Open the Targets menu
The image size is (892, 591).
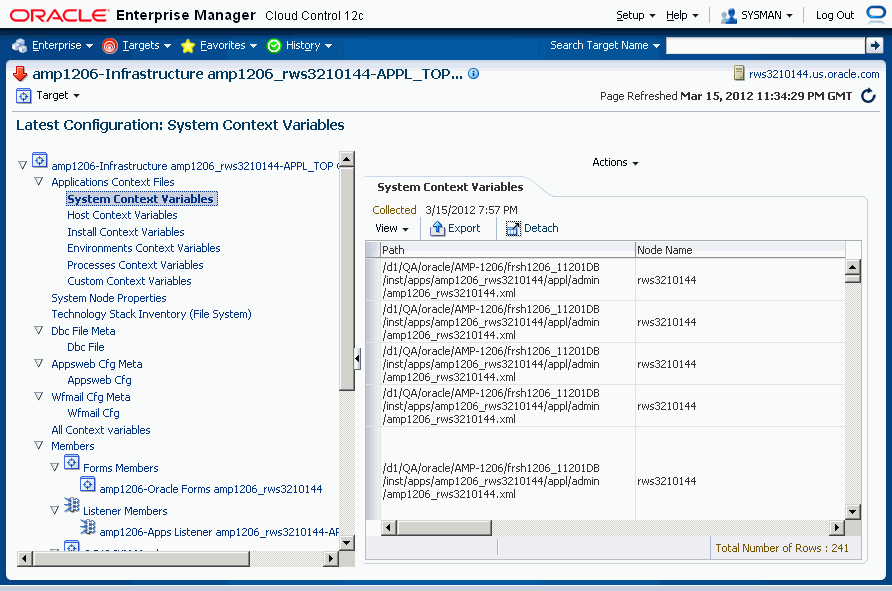(147, 46)
